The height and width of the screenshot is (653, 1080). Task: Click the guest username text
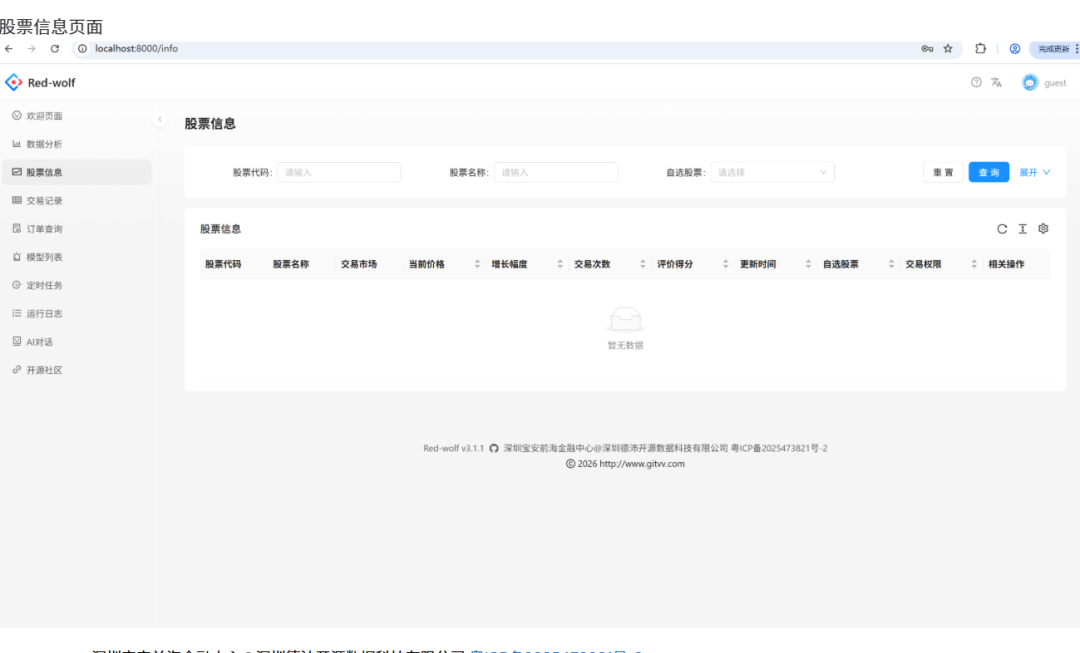1055,83
